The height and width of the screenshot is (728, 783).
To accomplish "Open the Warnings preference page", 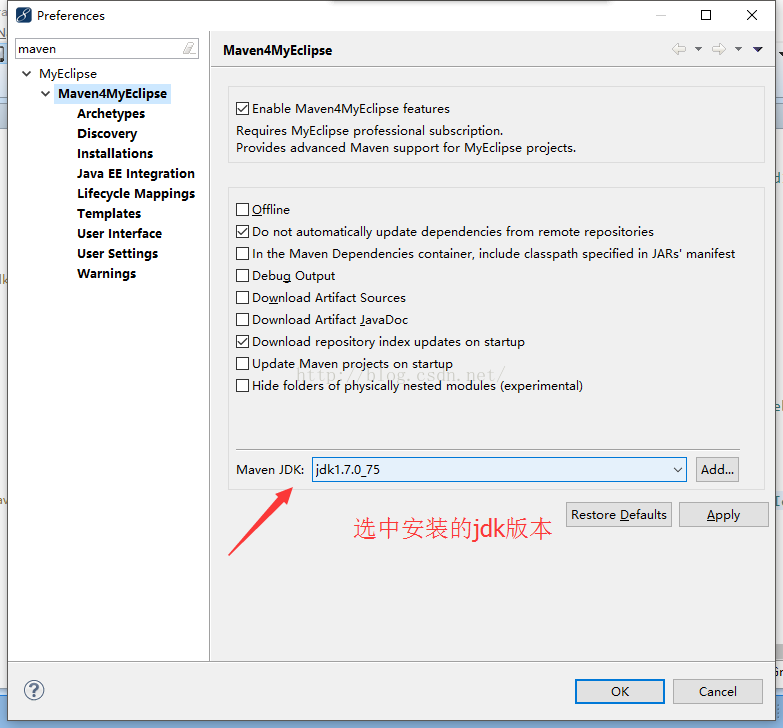I will tap(106, 273).
